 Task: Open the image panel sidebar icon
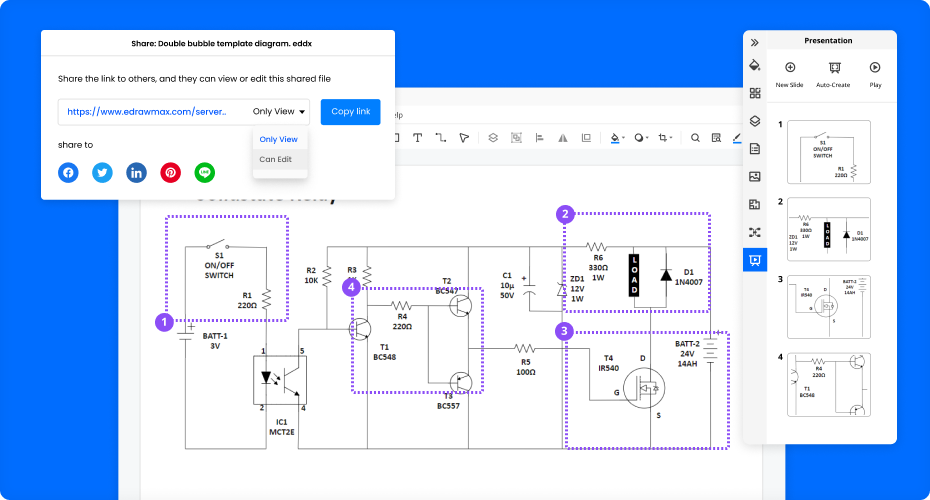(755, 176)
